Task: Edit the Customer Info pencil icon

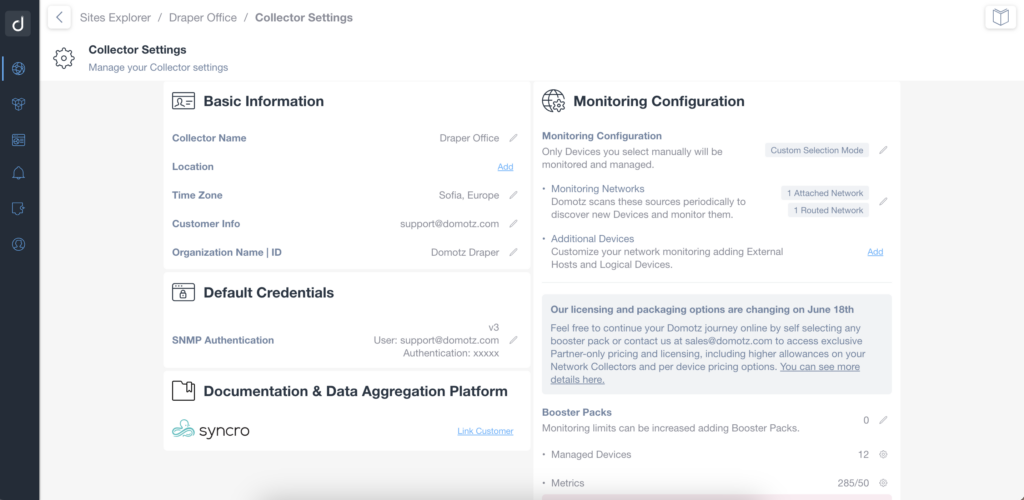Action: point(513,224)
